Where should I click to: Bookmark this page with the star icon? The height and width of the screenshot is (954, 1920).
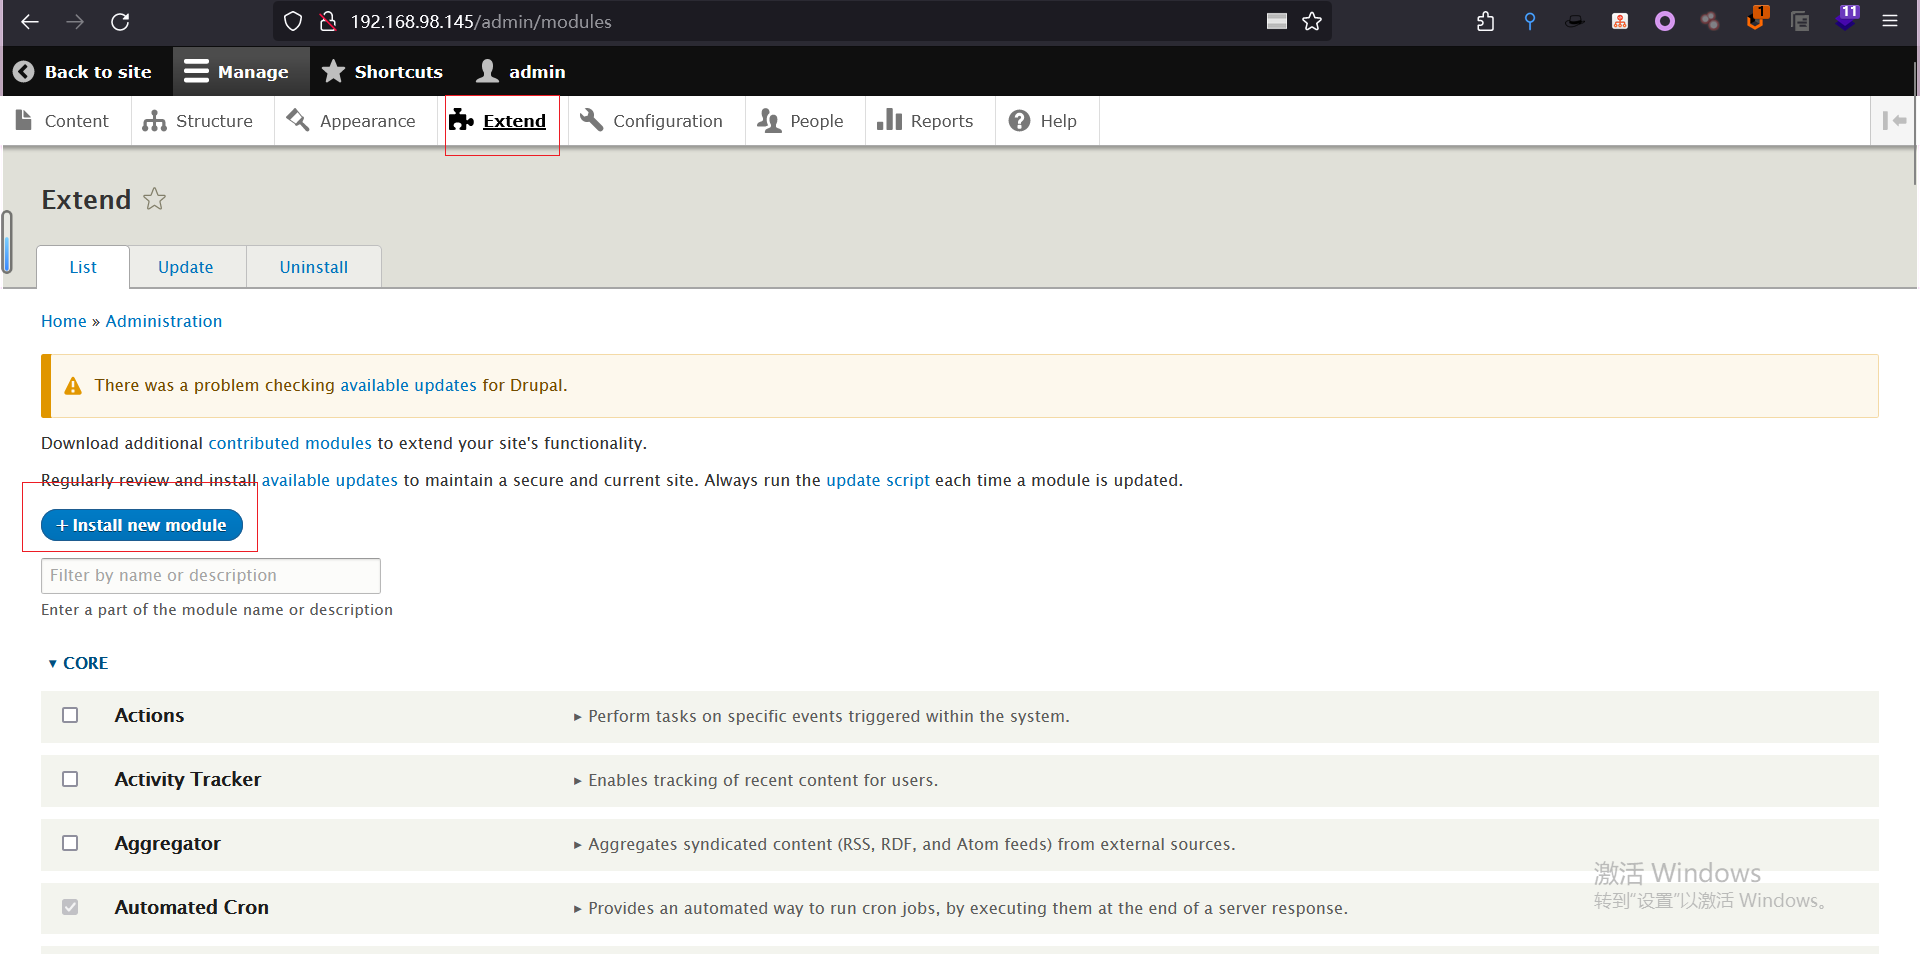coord(1312,21)
